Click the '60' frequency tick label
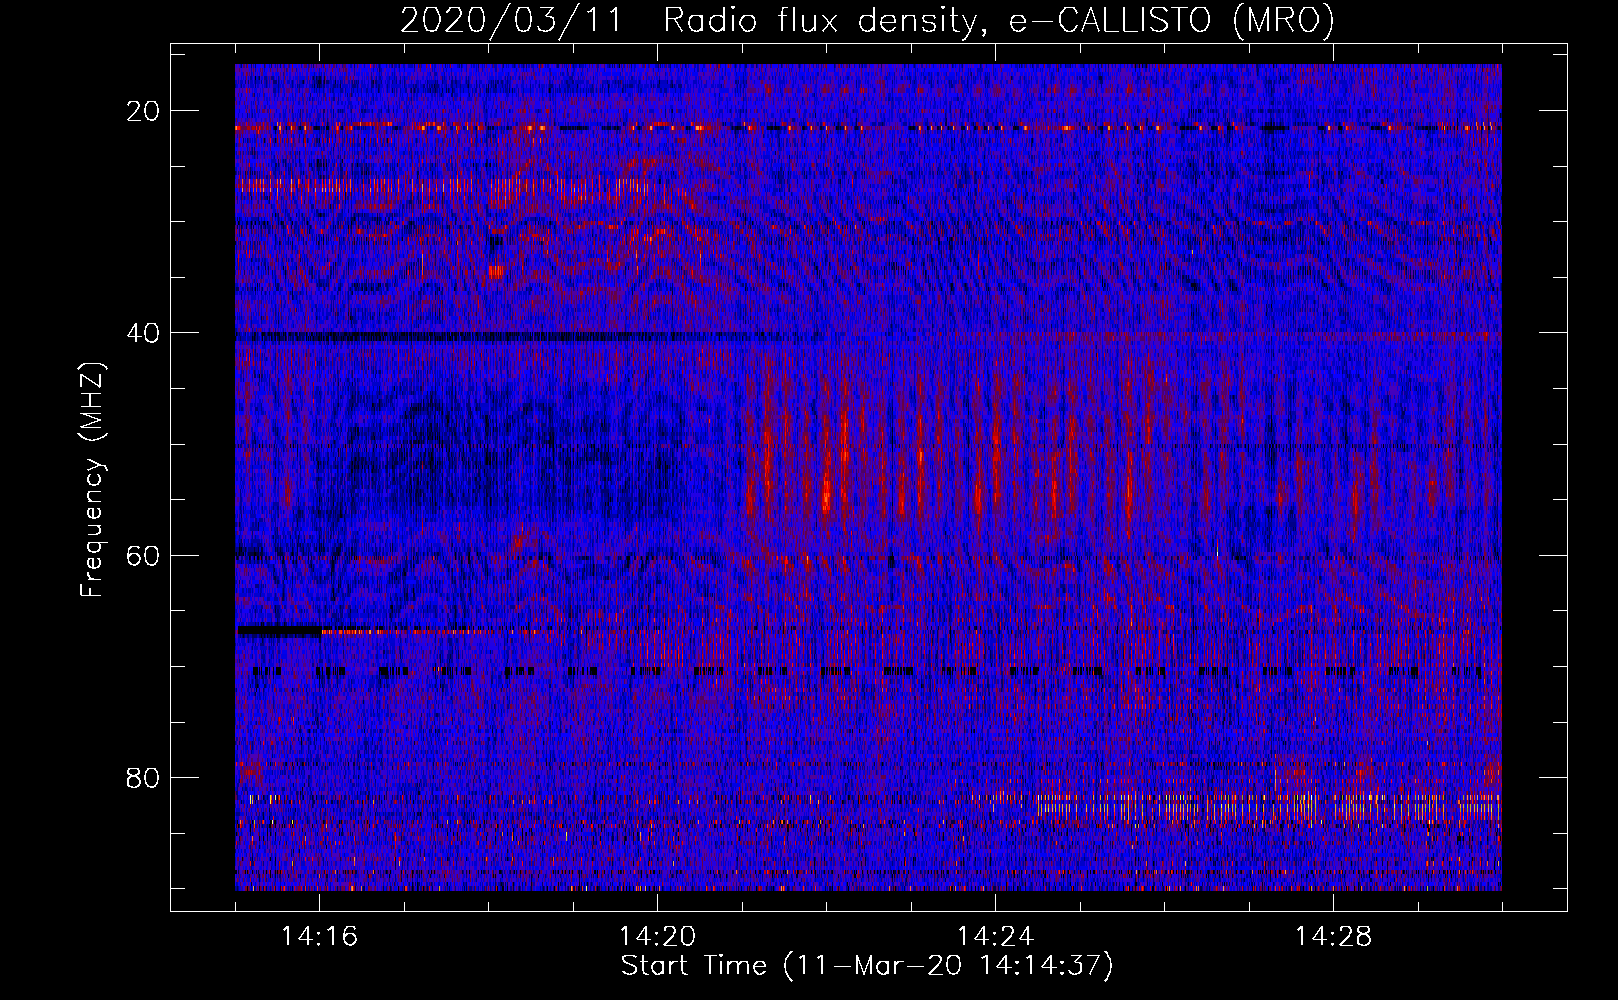This screenshot has width=1618, height=1000. [x=143, y=555]
